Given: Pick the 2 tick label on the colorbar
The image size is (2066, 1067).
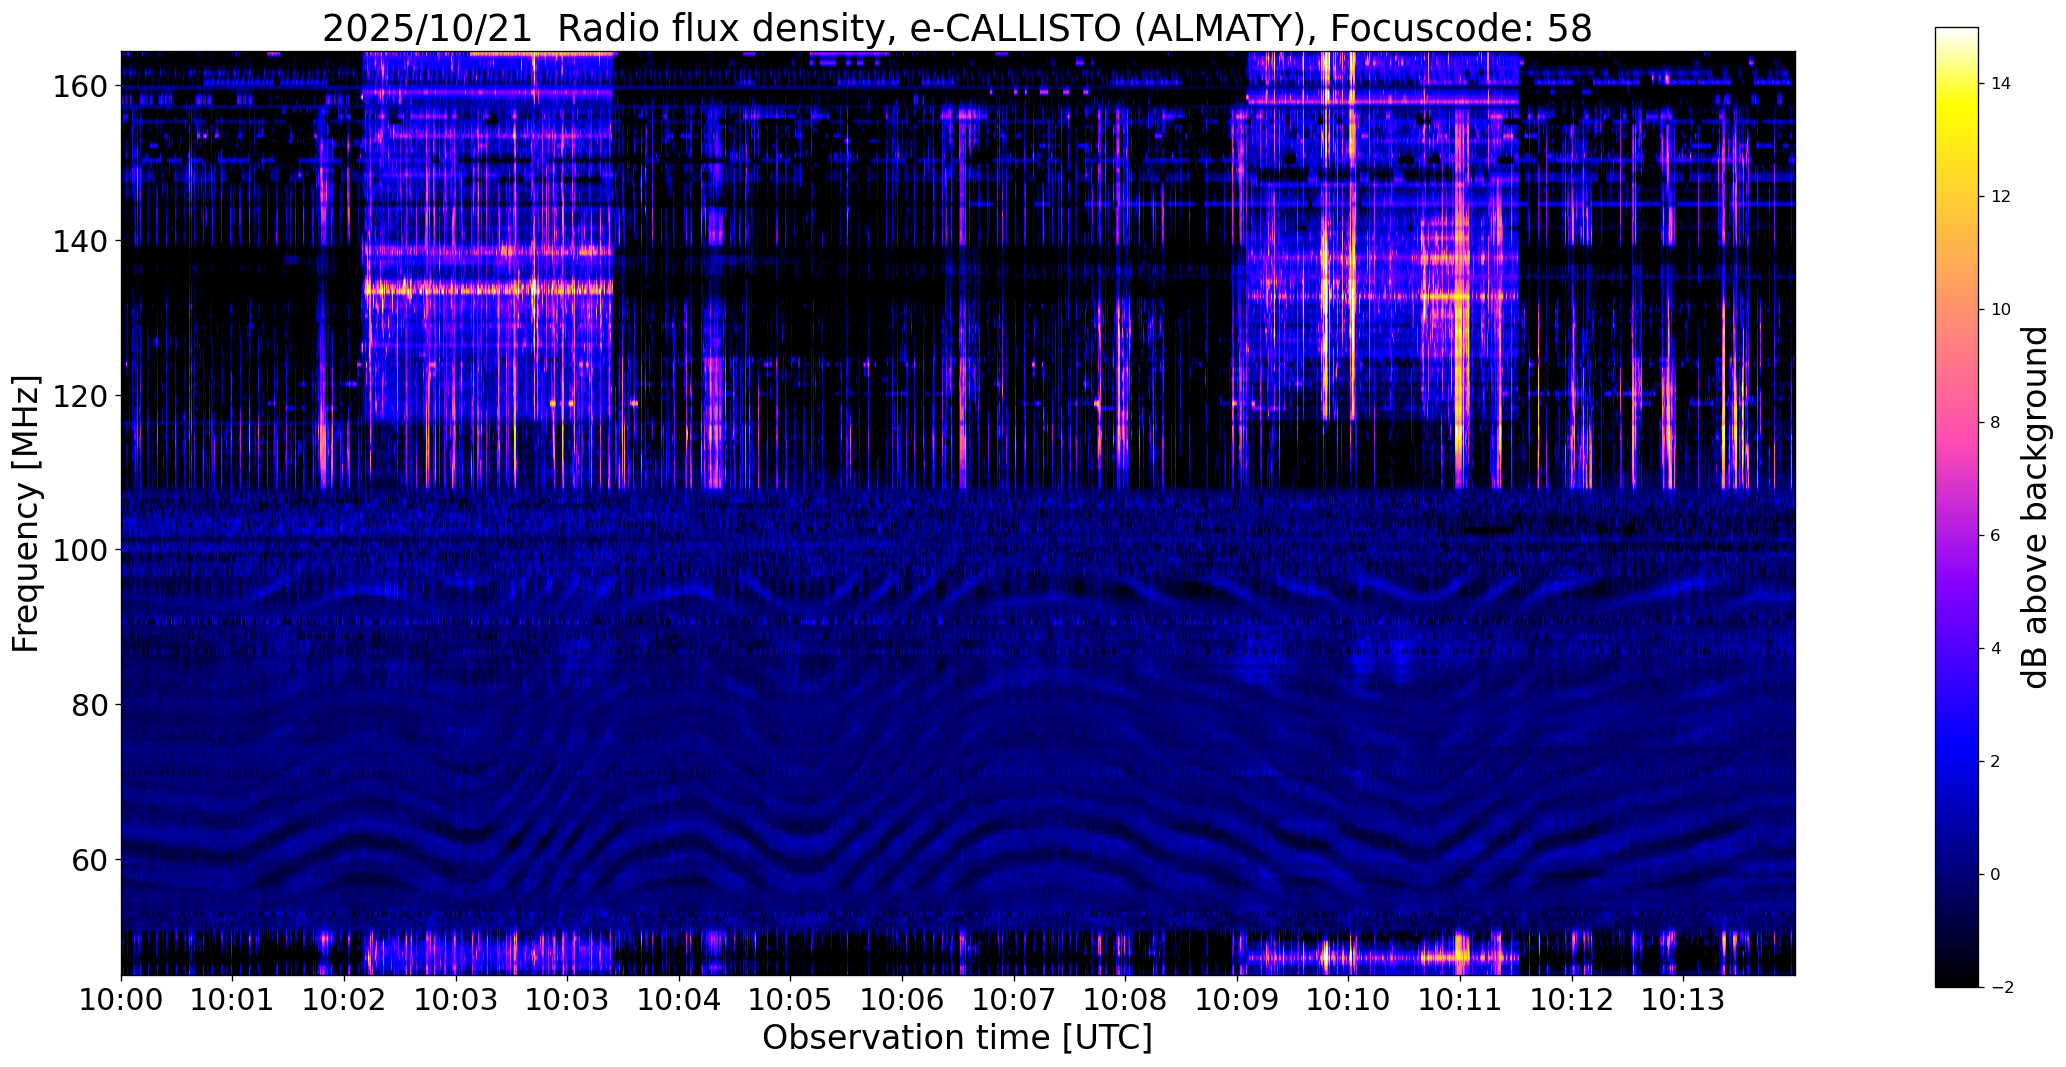Looking at the screenshot, I should (x=1996, y=762).
